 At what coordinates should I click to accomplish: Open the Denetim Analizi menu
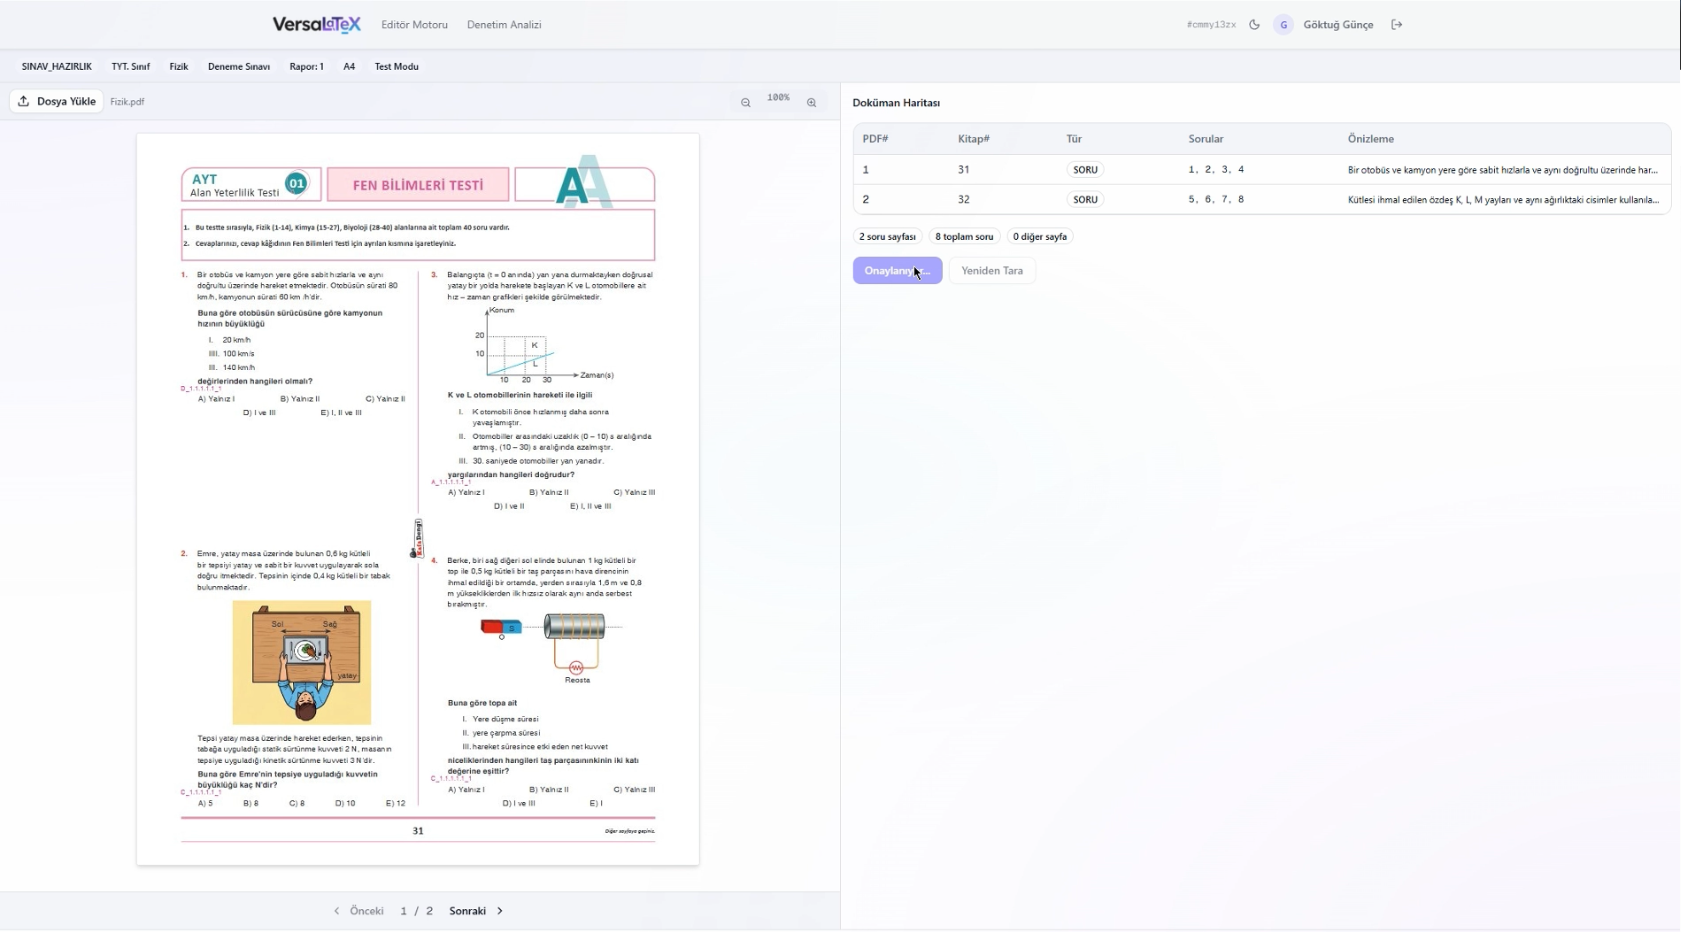pyautogui.click(x=504, y=25)
